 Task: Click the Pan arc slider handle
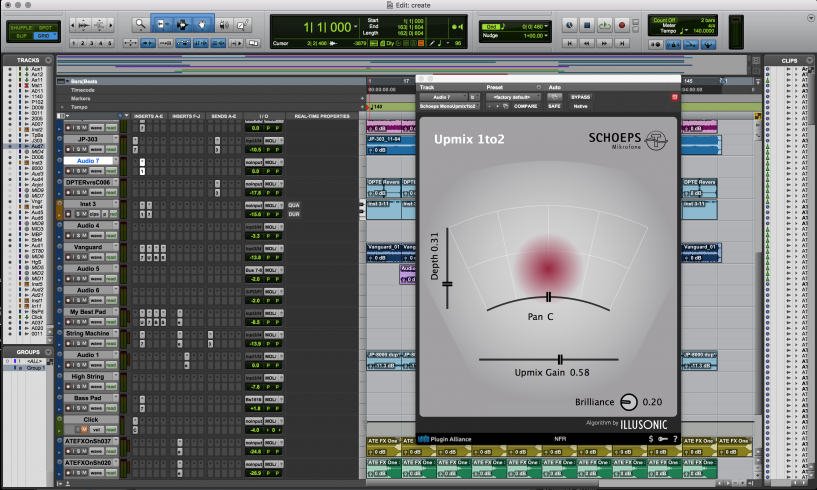click(548, 297)
